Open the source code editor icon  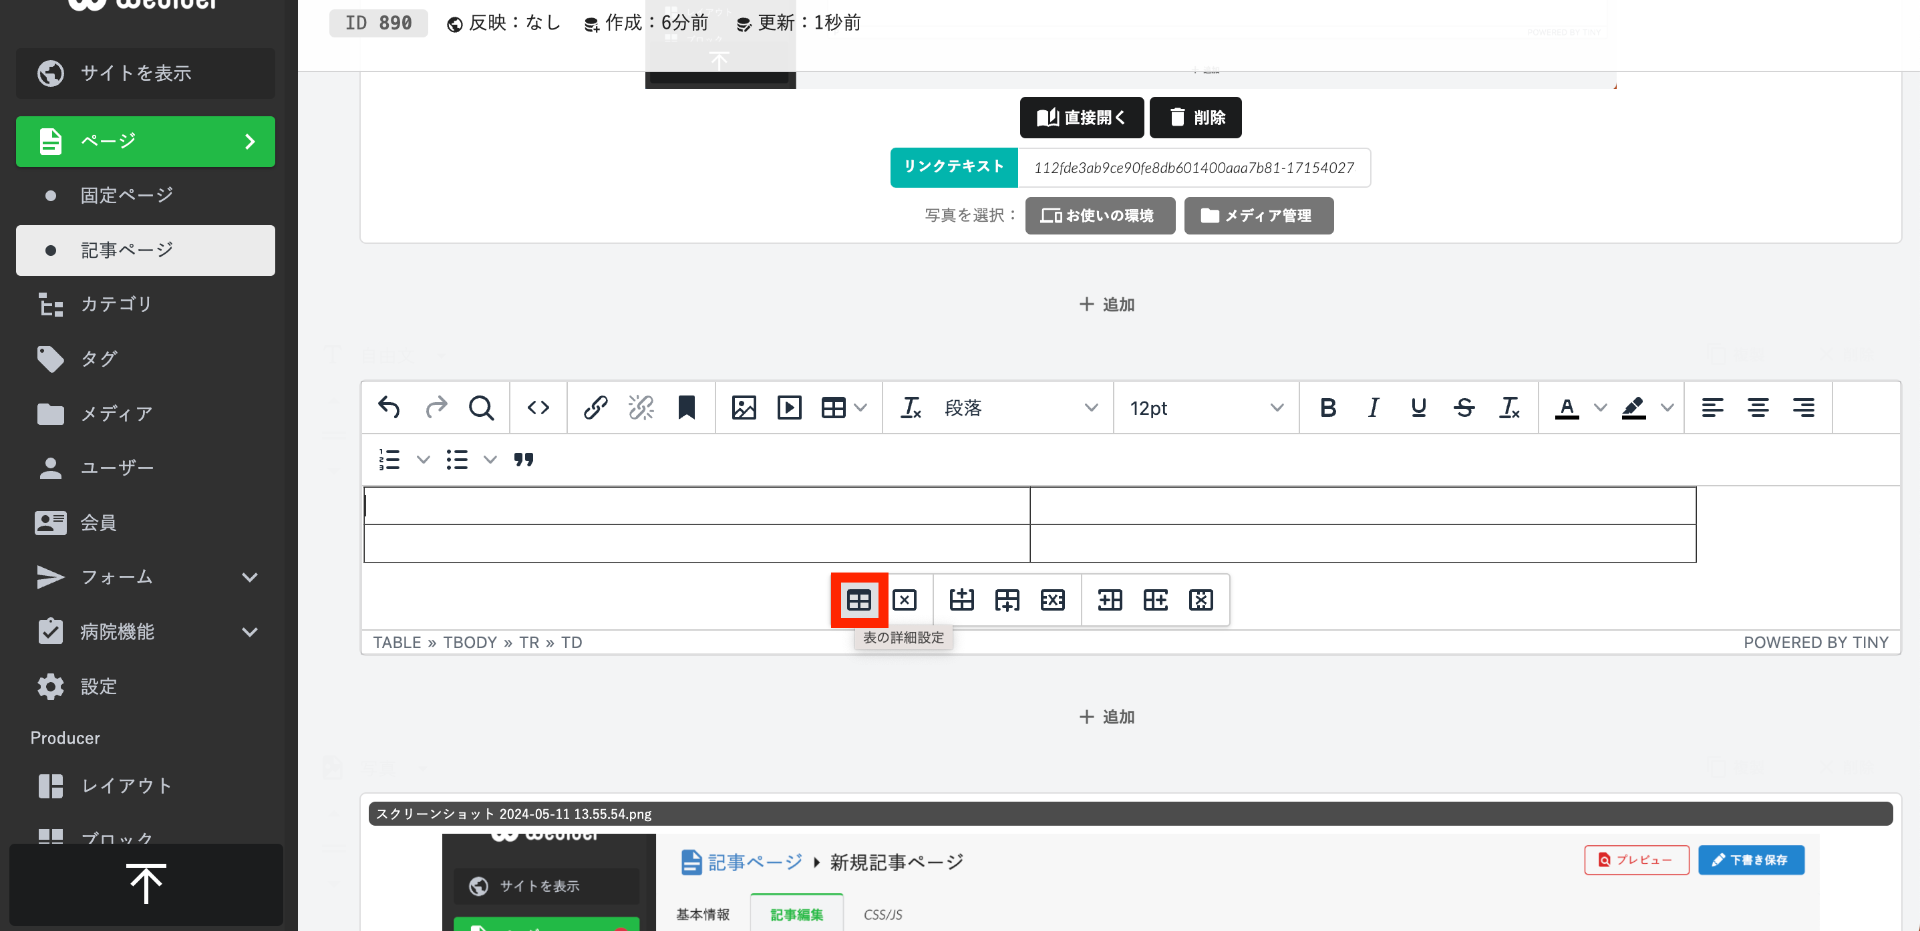(538, 408)
